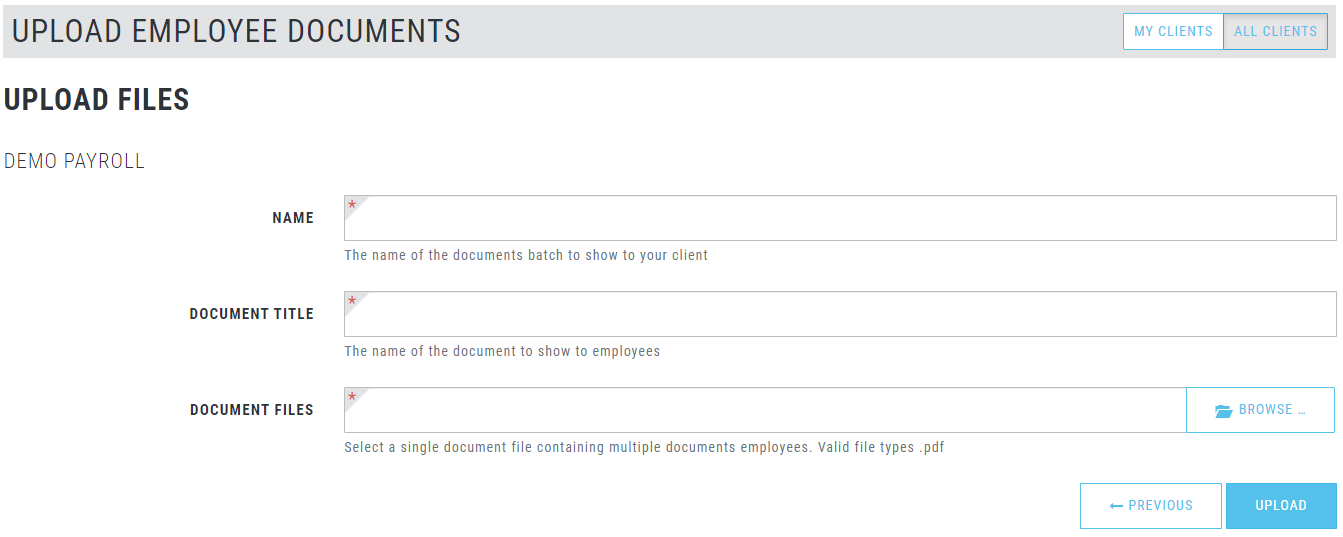
Task: Click the required asterisk in Document Files field
Action: coord(352,398)
